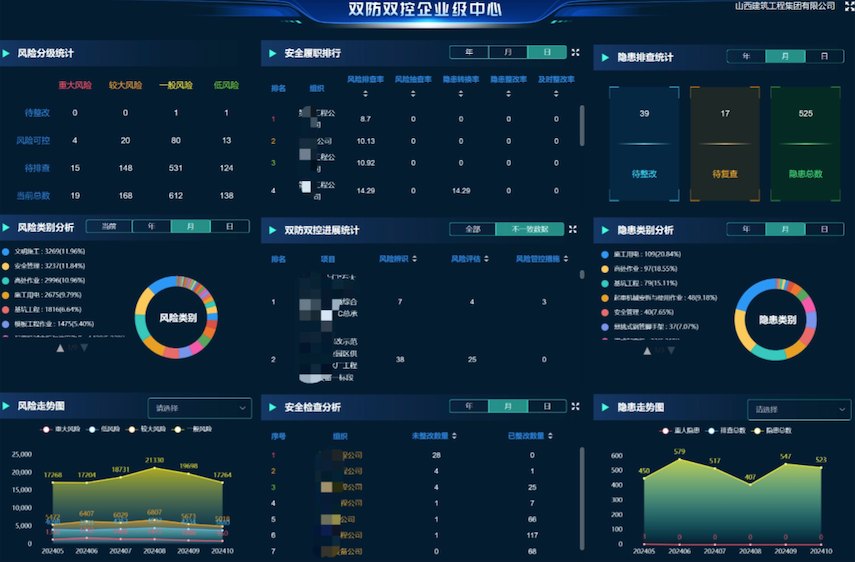Open 请选择 dropdown in 风险走势图

199,407
